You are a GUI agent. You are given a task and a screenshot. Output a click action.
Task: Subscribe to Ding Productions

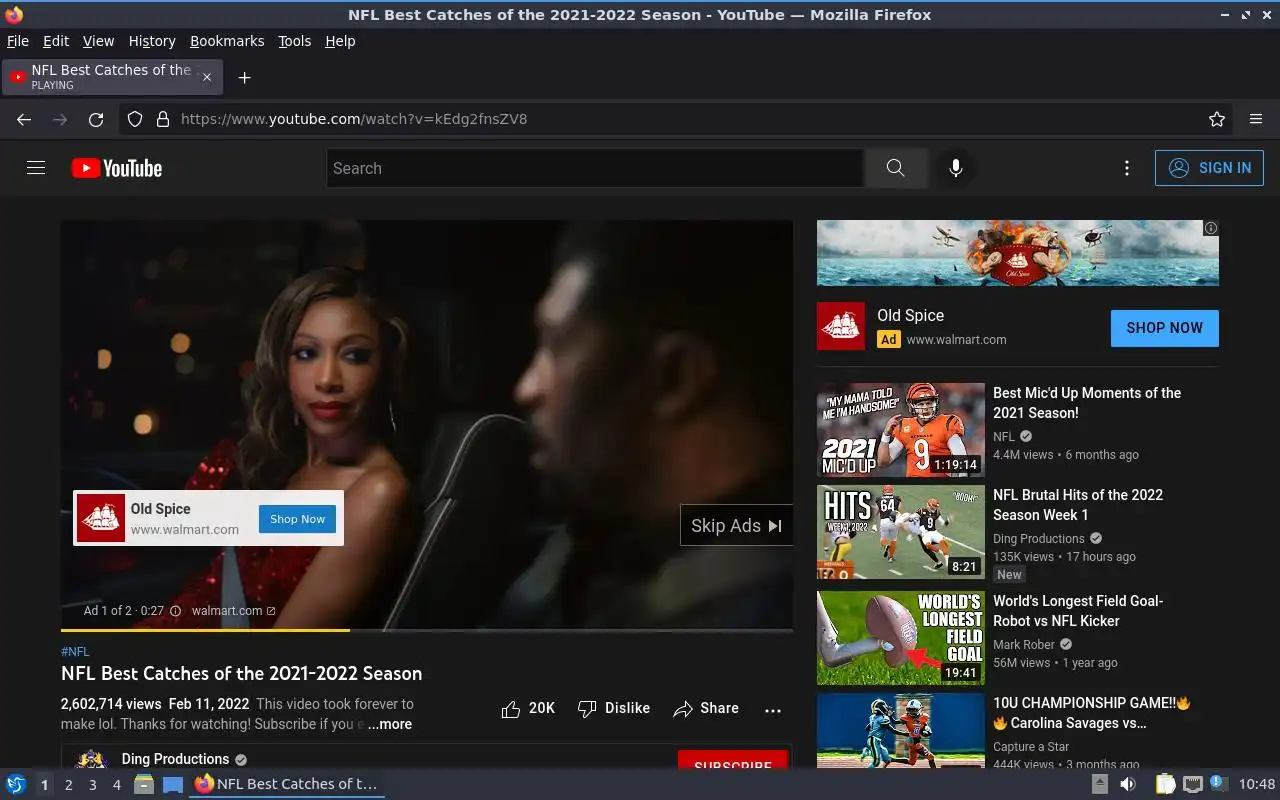click(732, 761)
